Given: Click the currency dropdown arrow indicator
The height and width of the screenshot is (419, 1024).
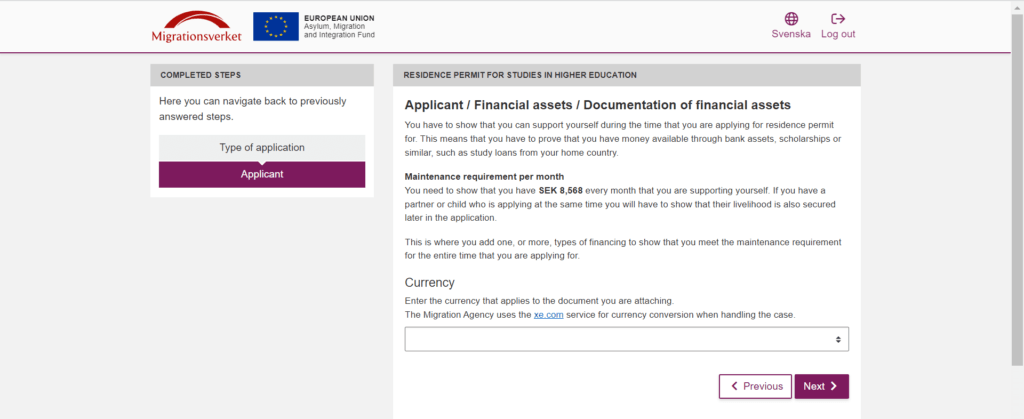Looking at the screenshot, I should click(x=838, y=339).
